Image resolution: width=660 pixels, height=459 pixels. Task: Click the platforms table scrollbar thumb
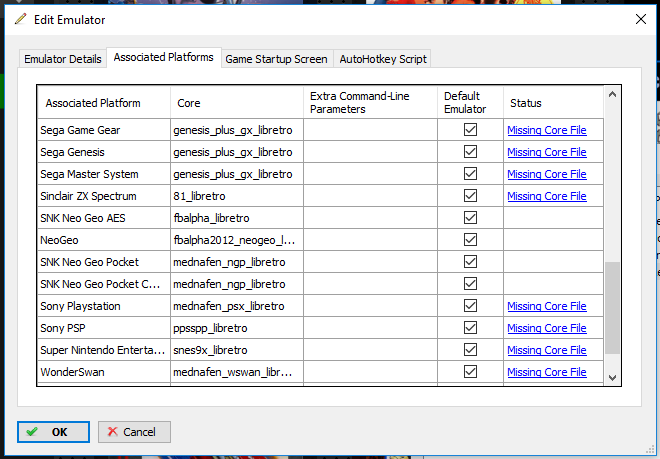coord(612,308)
